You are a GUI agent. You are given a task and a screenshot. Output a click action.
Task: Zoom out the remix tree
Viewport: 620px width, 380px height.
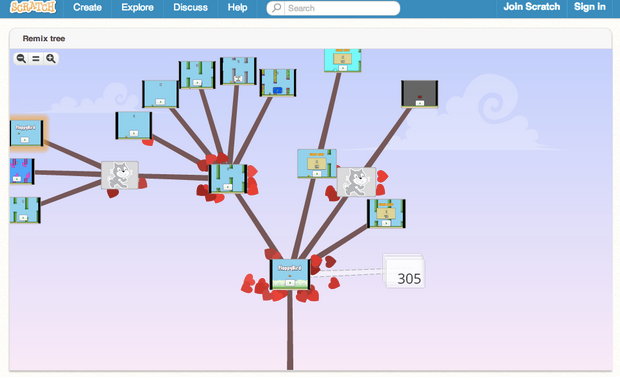tap(21, 59)
